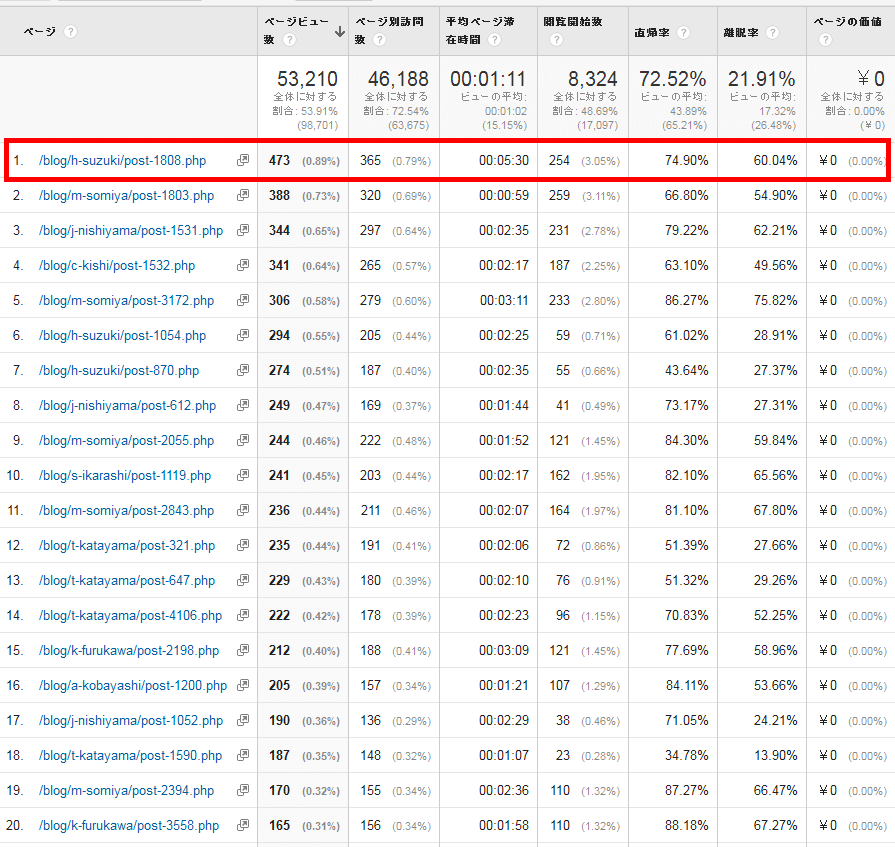Viewport: 895px width, 847px height.
Task: Click external-link icon for k-furukawa/post-3558.php
Action: [x=242, y=826]
